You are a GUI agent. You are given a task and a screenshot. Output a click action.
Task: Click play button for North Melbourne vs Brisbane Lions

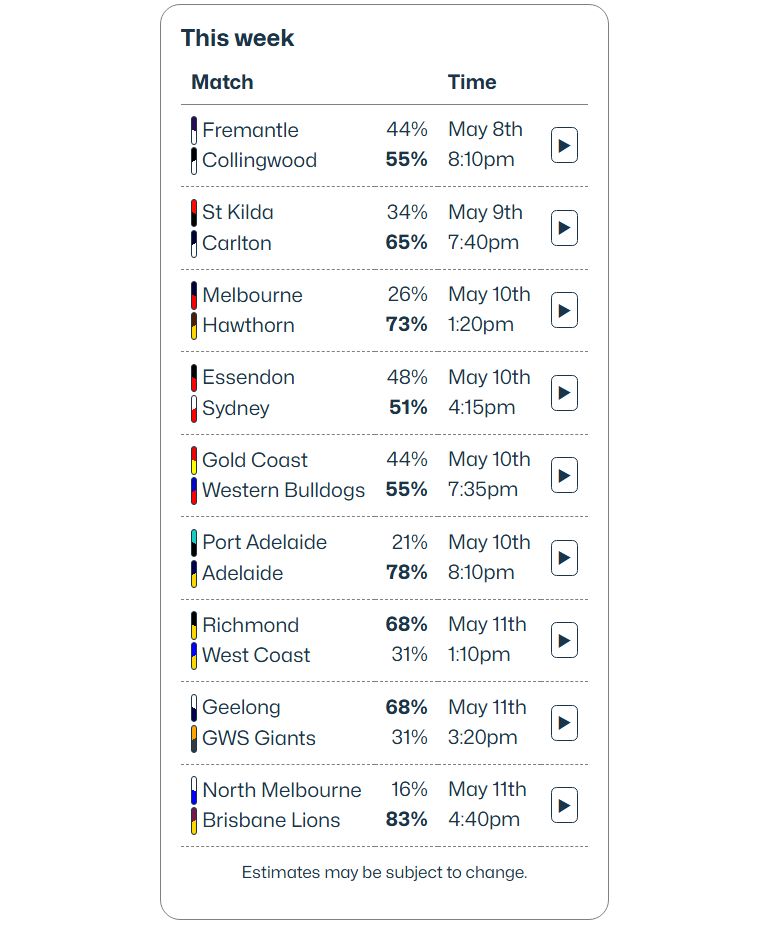[564, 805]
